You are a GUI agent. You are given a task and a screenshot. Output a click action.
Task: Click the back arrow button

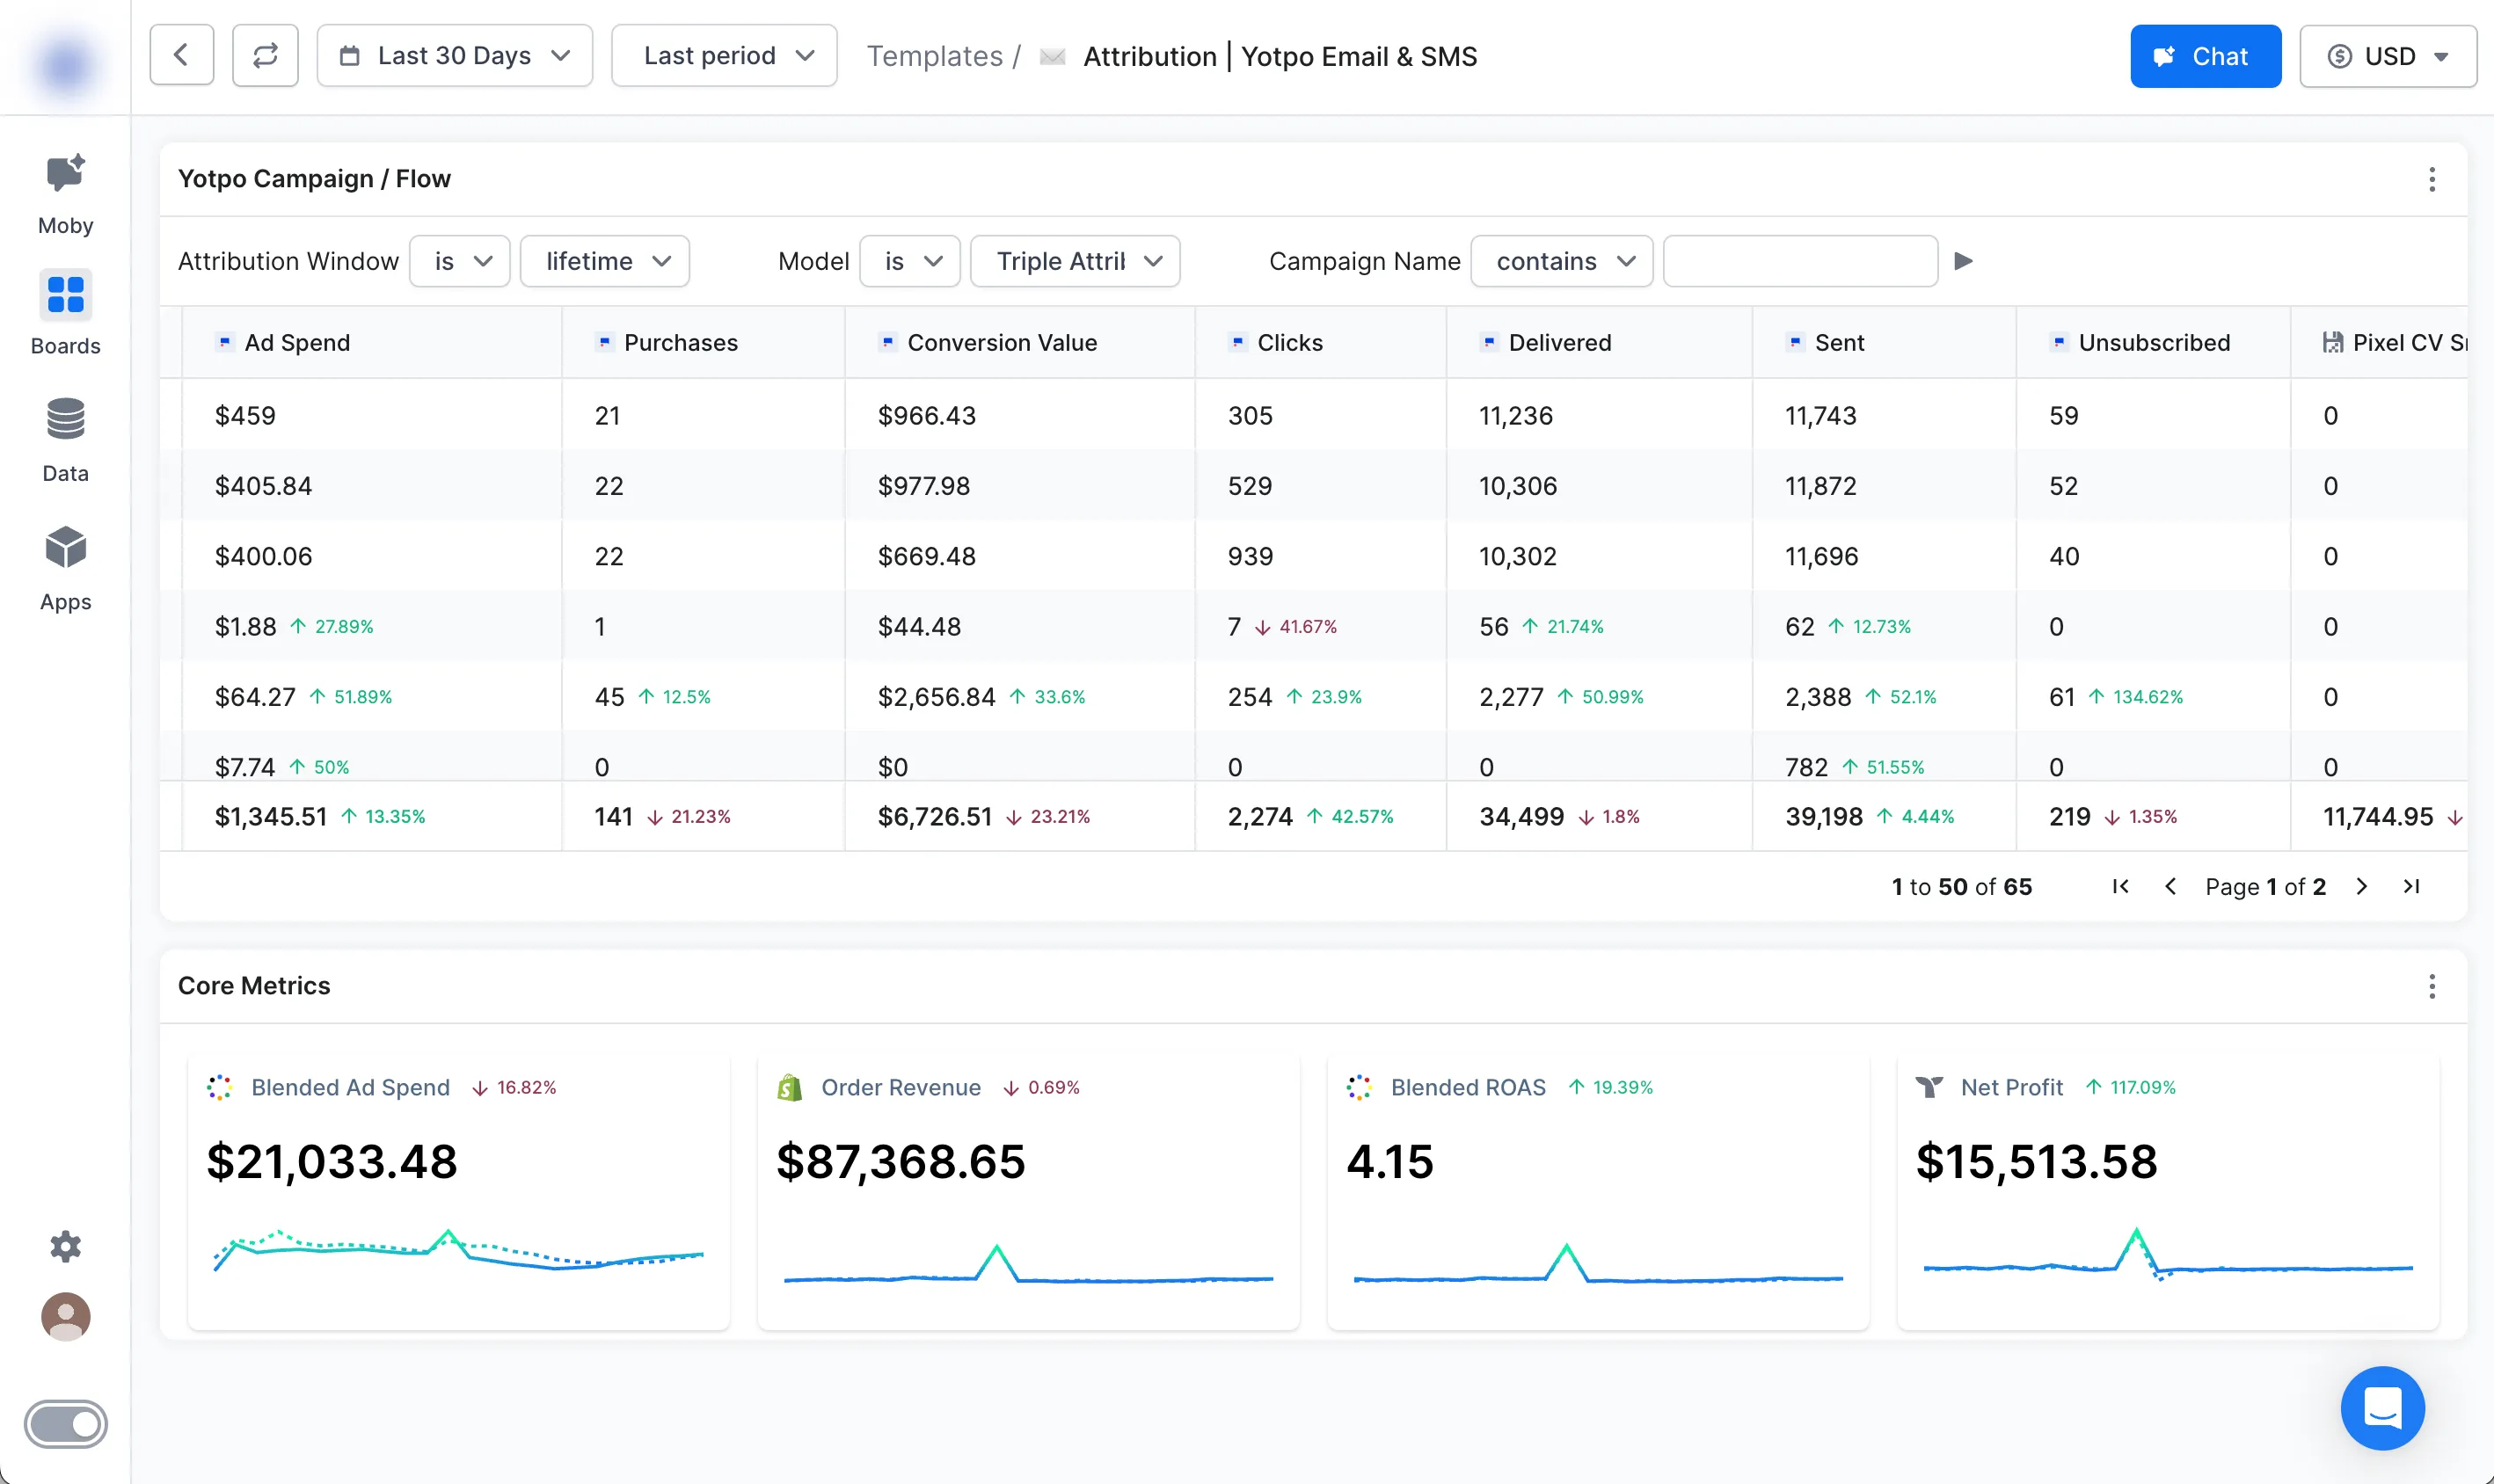pyautogui.click(x=182, y=56)
